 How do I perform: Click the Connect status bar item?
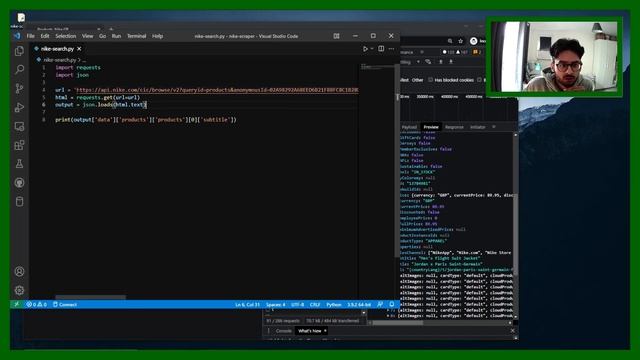tap(65, 304)
